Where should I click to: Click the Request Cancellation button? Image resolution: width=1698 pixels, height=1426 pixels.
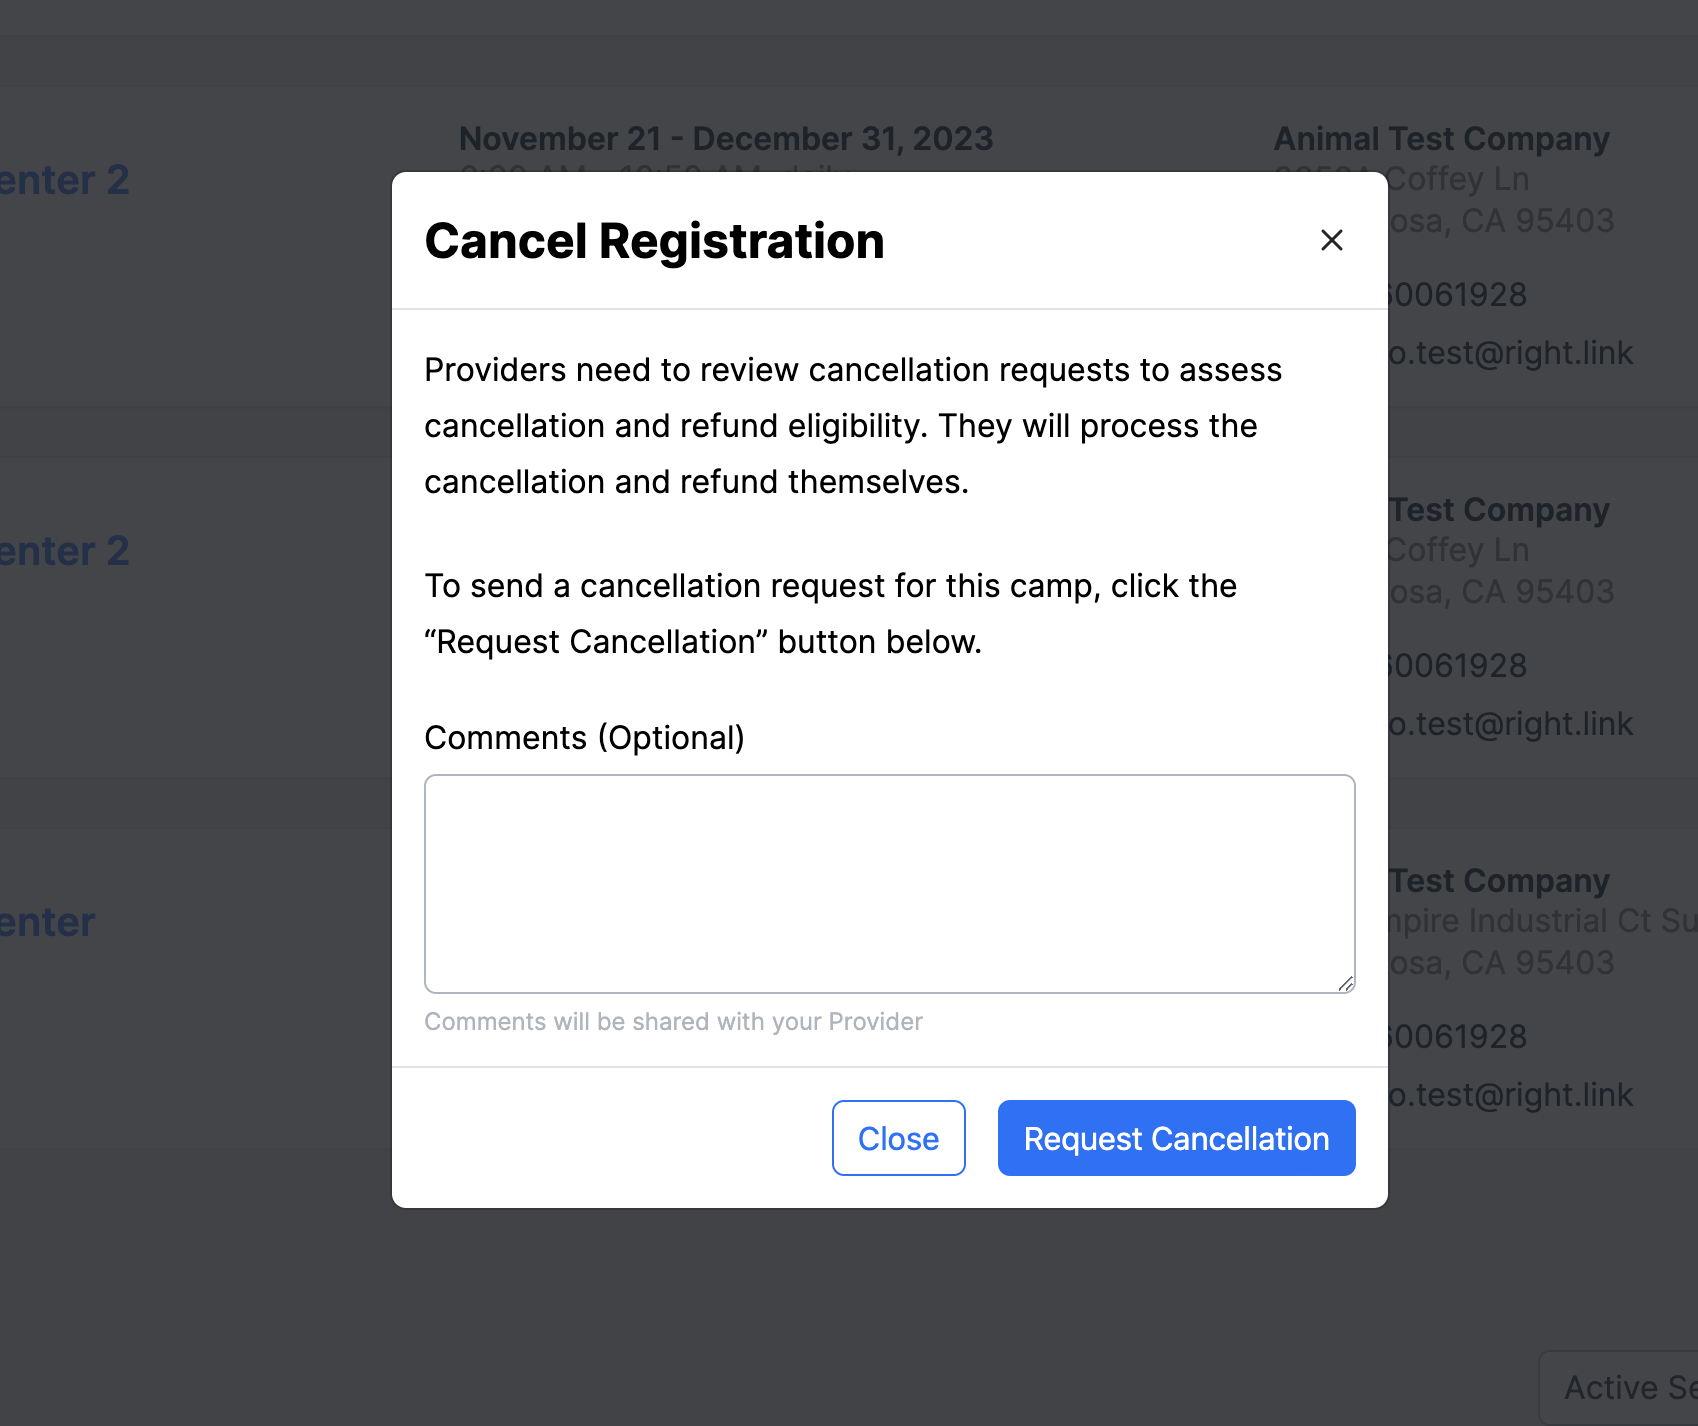[x=1176, y=1138]
